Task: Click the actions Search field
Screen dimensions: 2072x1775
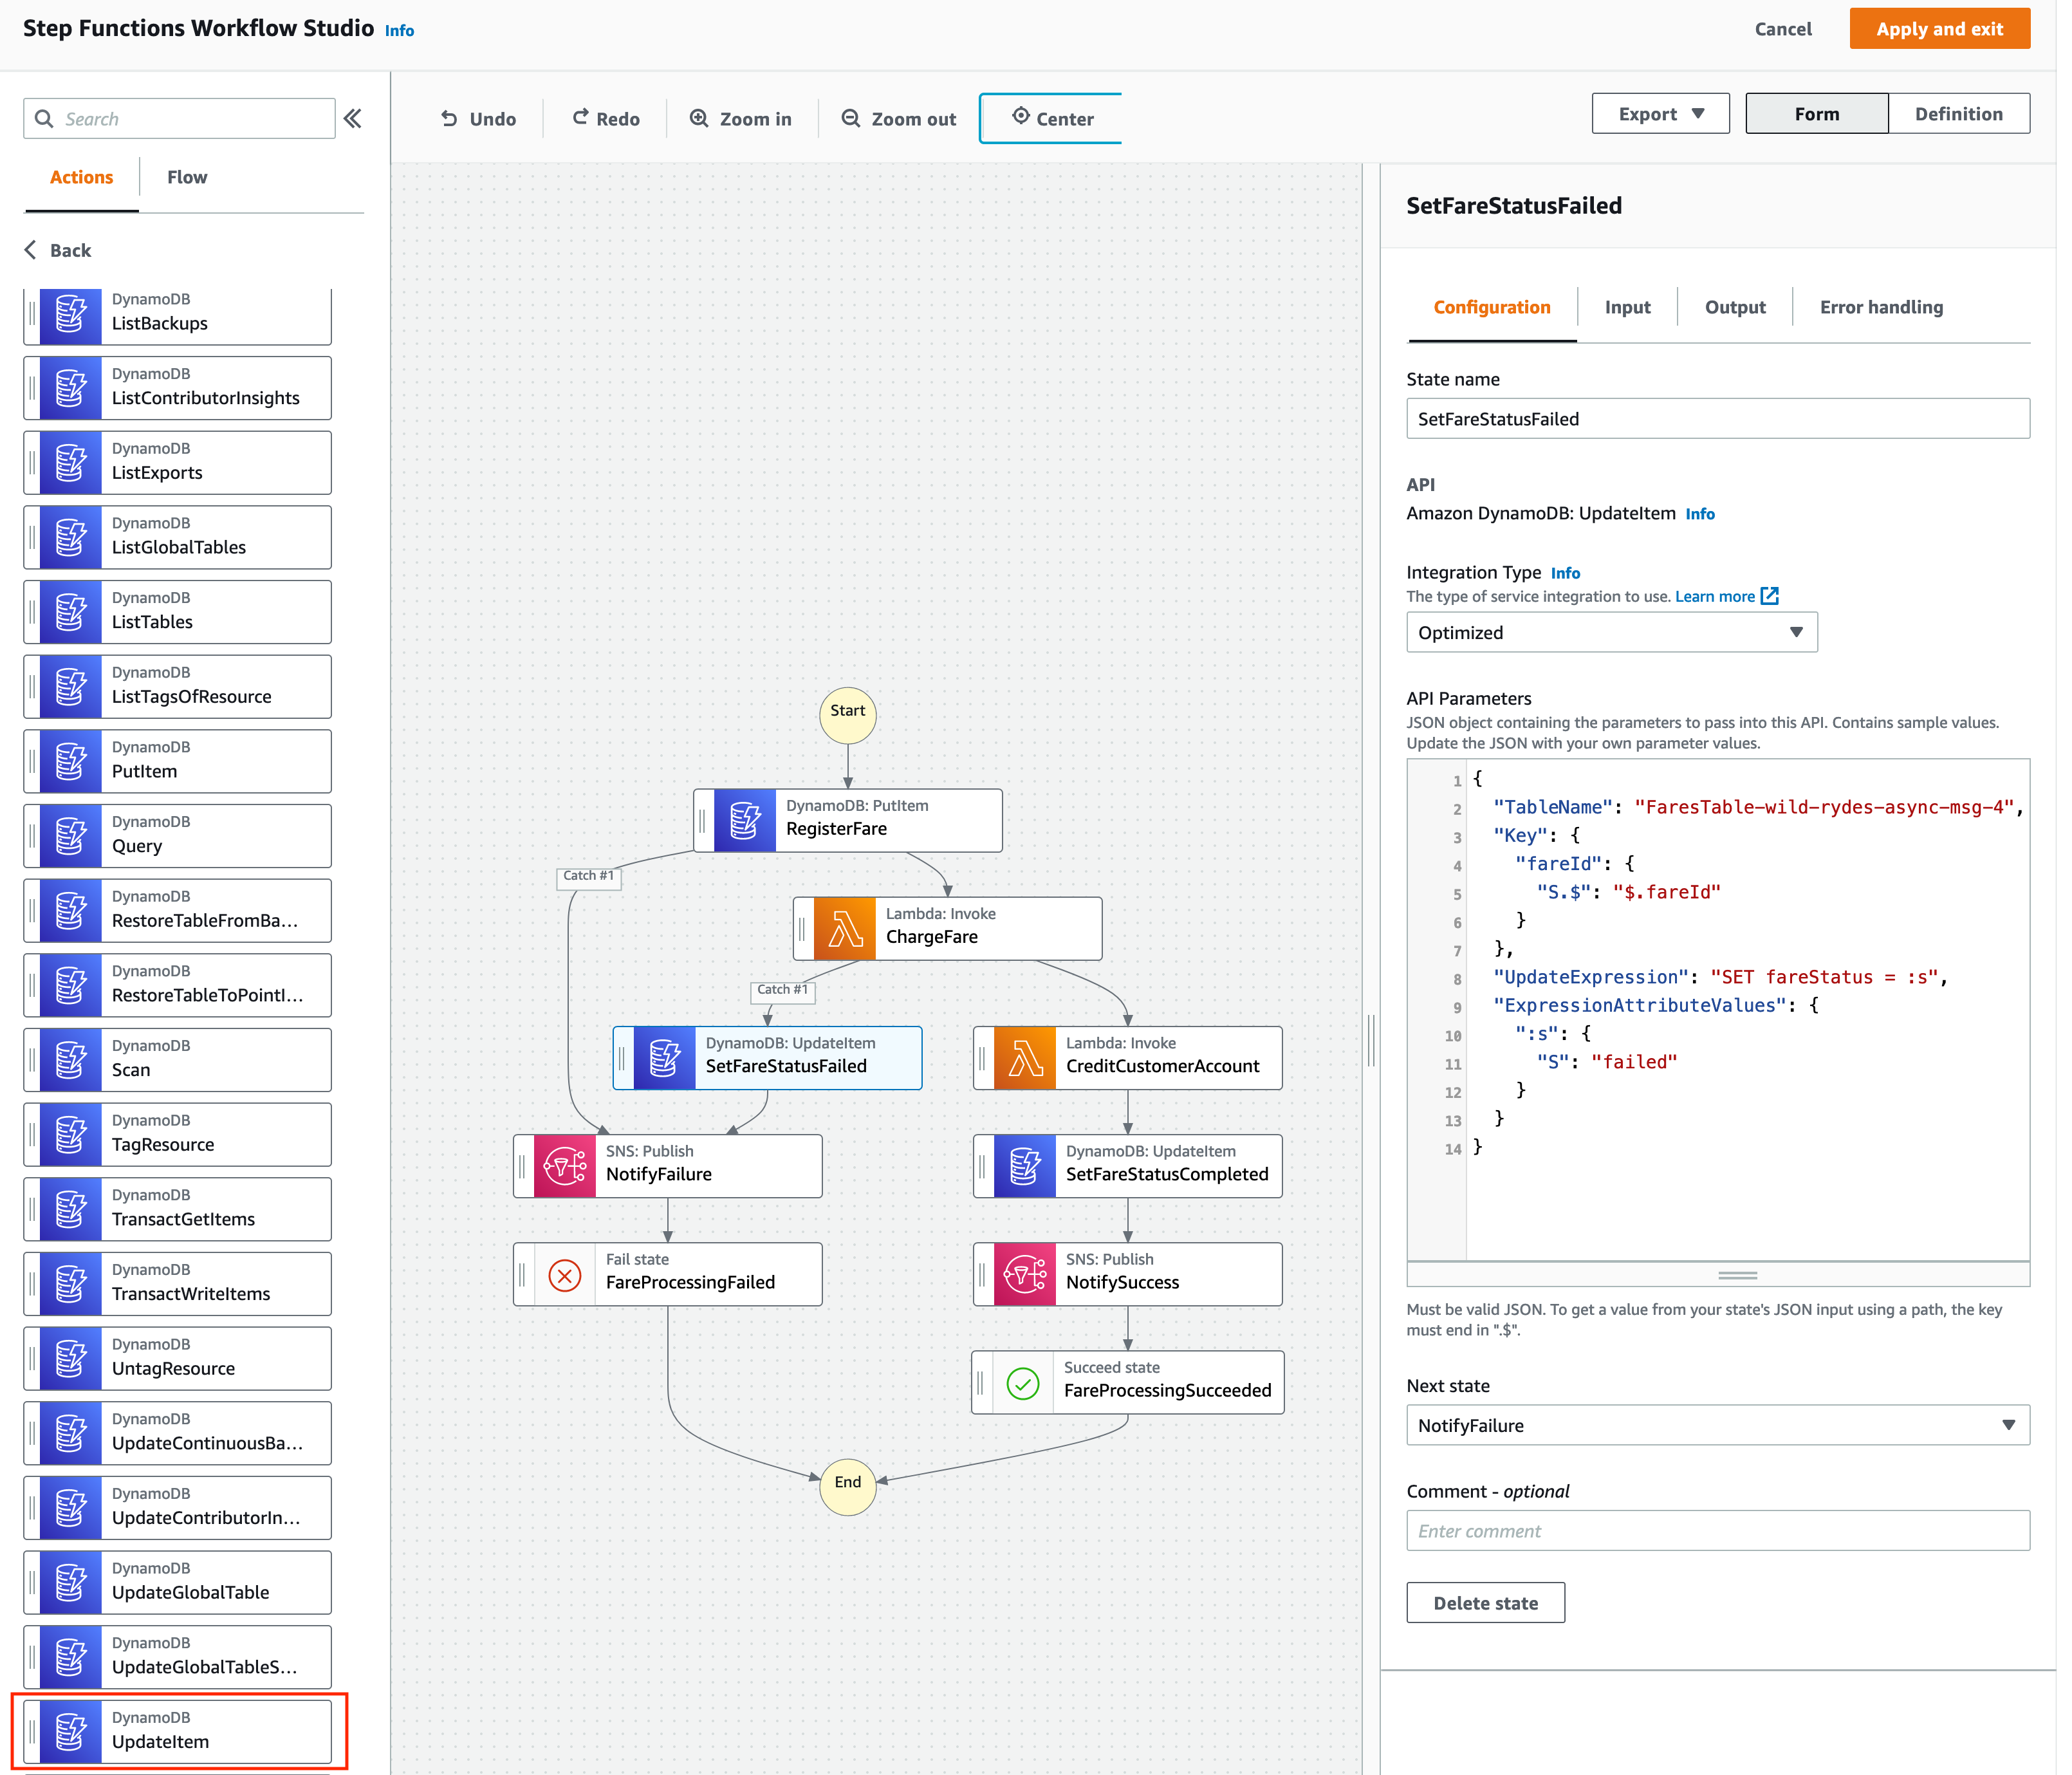Action: pyautogui.click(x=179, y=119)
